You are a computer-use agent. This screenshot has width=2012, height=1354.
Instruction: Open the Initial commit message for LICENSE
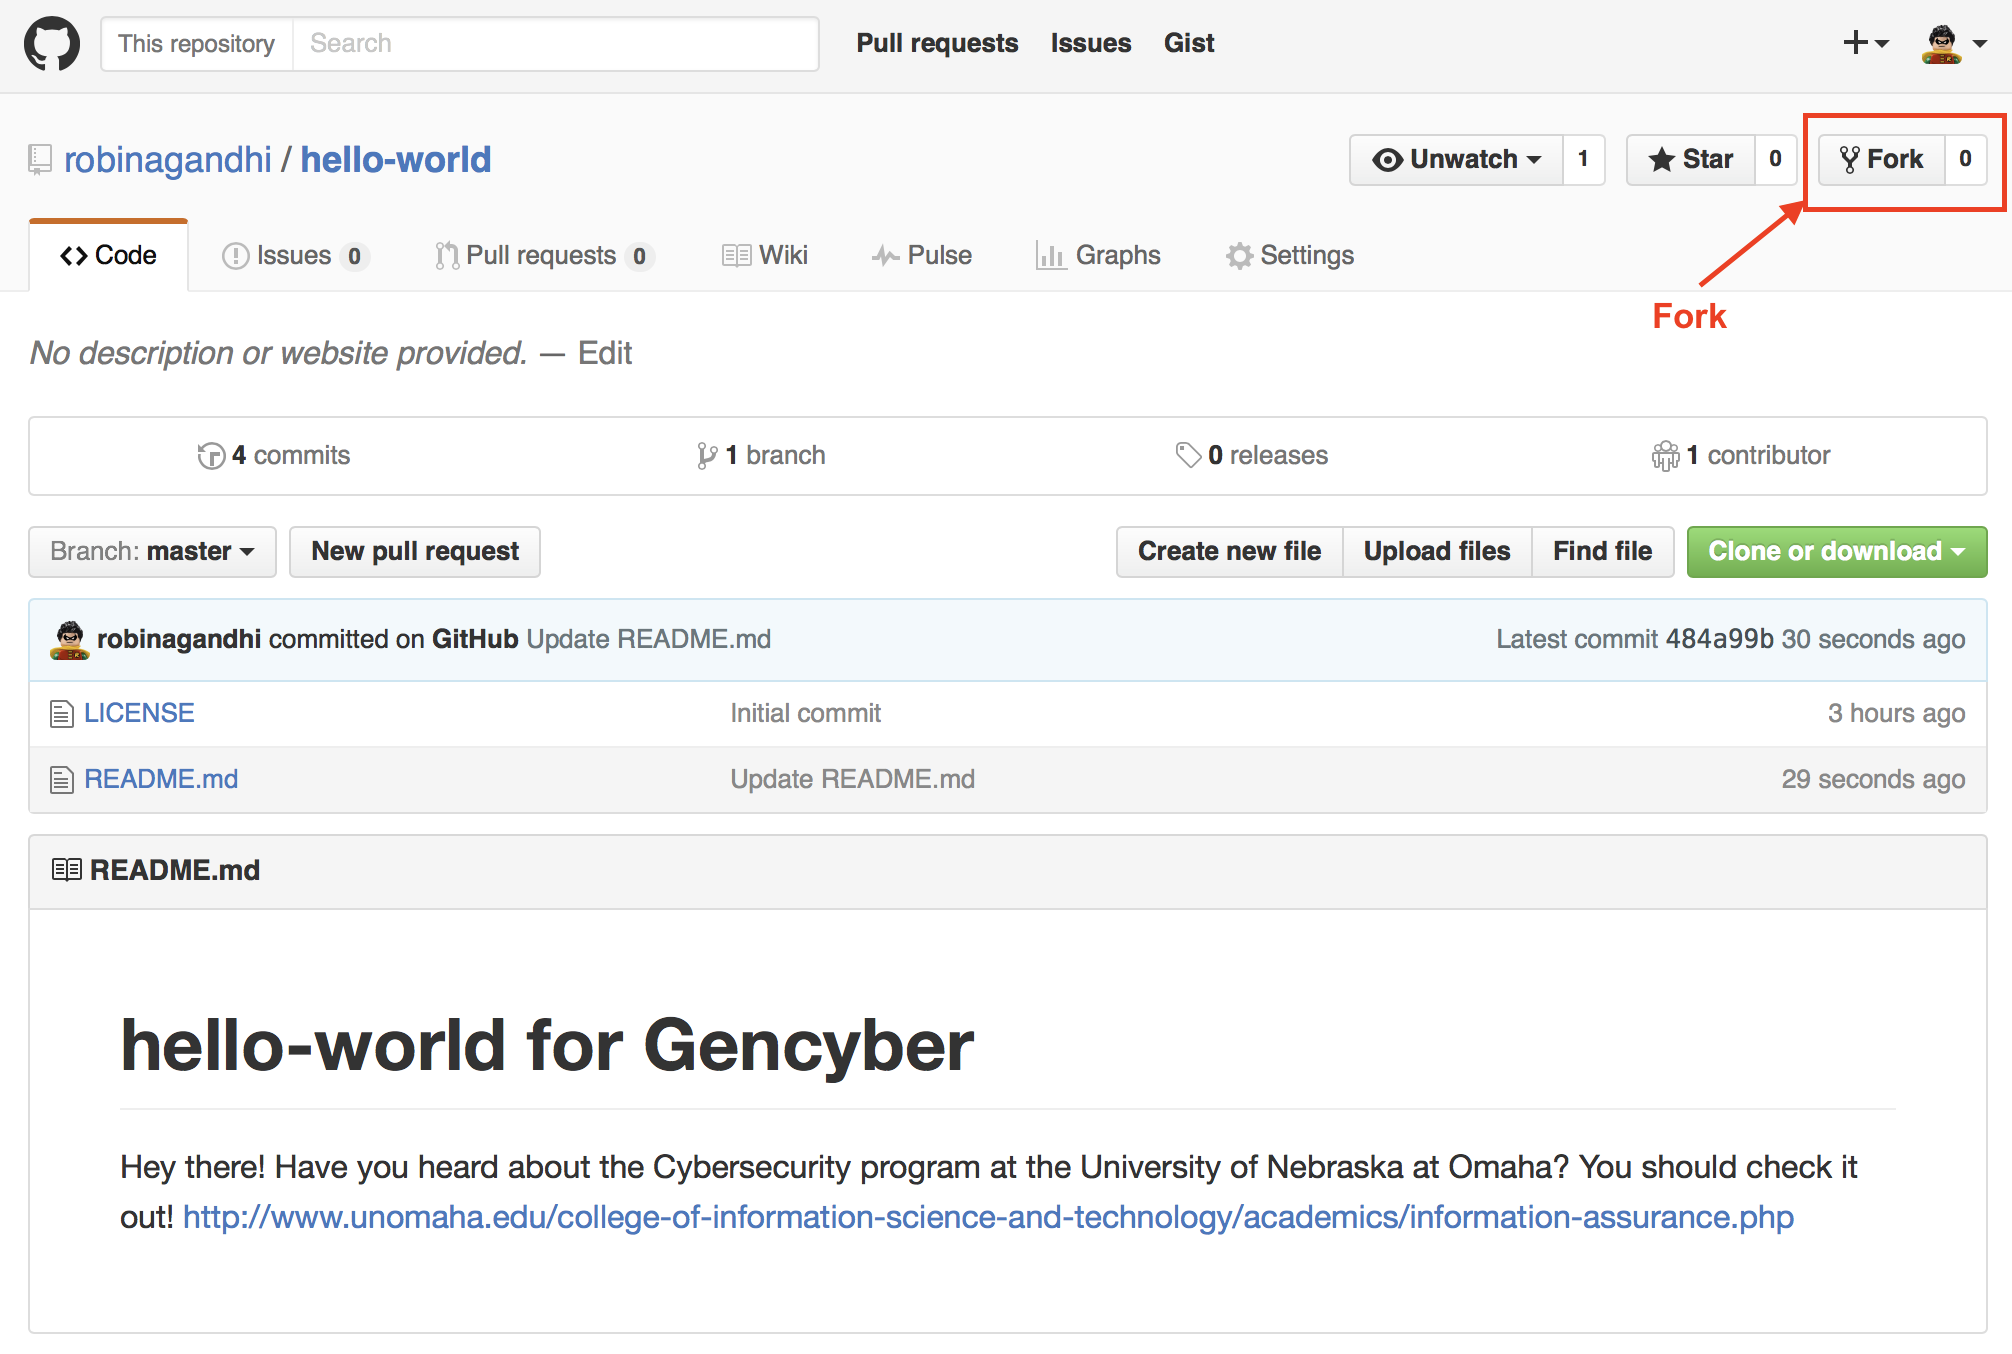806,714
